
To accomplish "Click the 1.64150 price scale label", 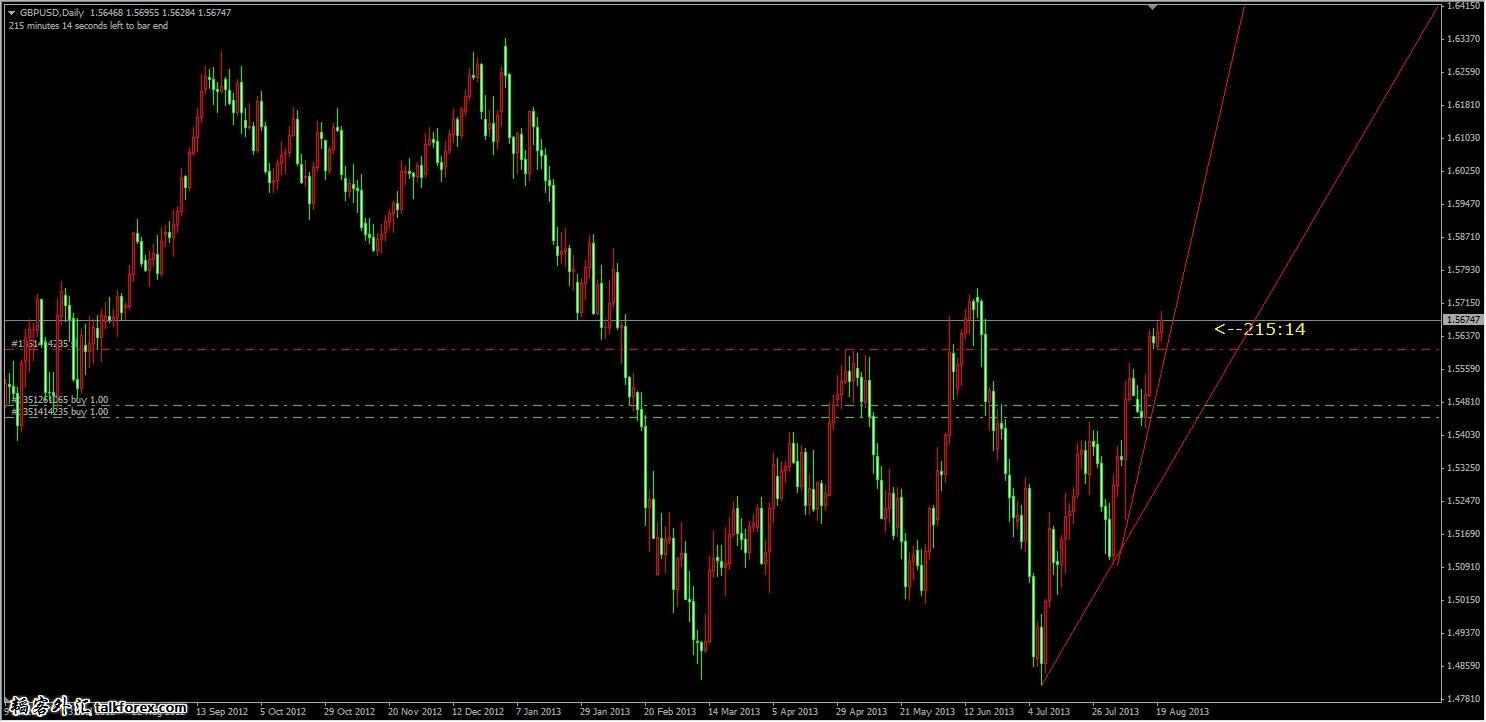I will point(1464,6).
